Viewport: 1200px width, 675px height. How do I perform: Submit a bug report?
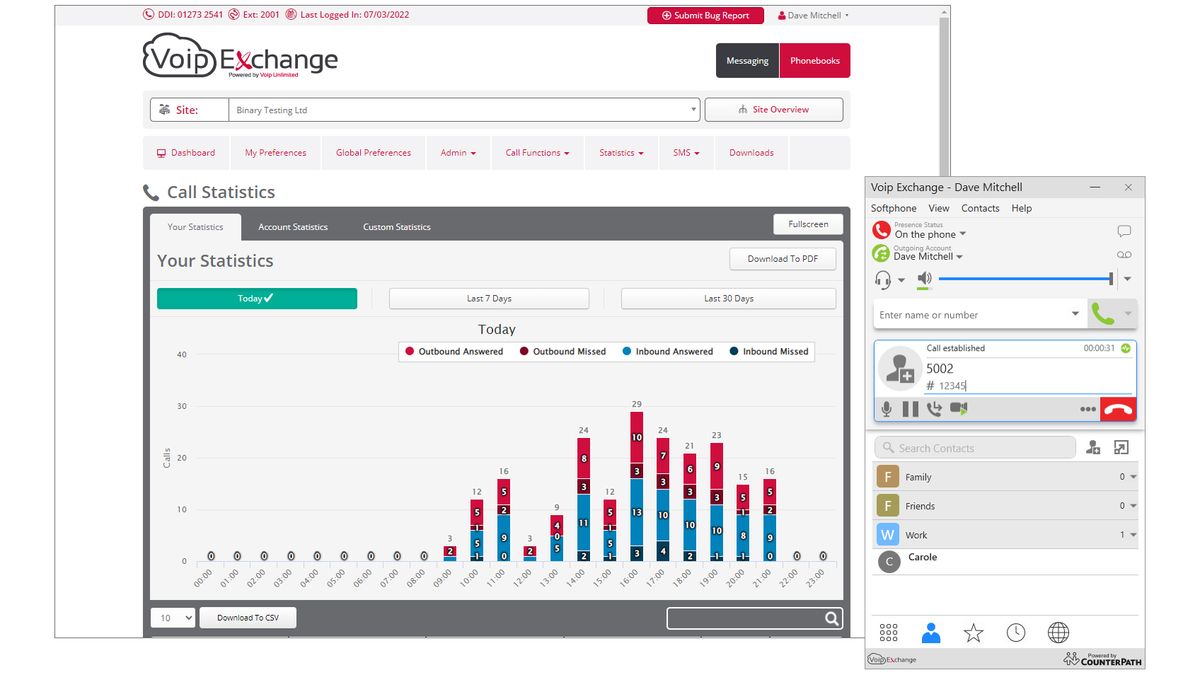[x=705, y=15]
